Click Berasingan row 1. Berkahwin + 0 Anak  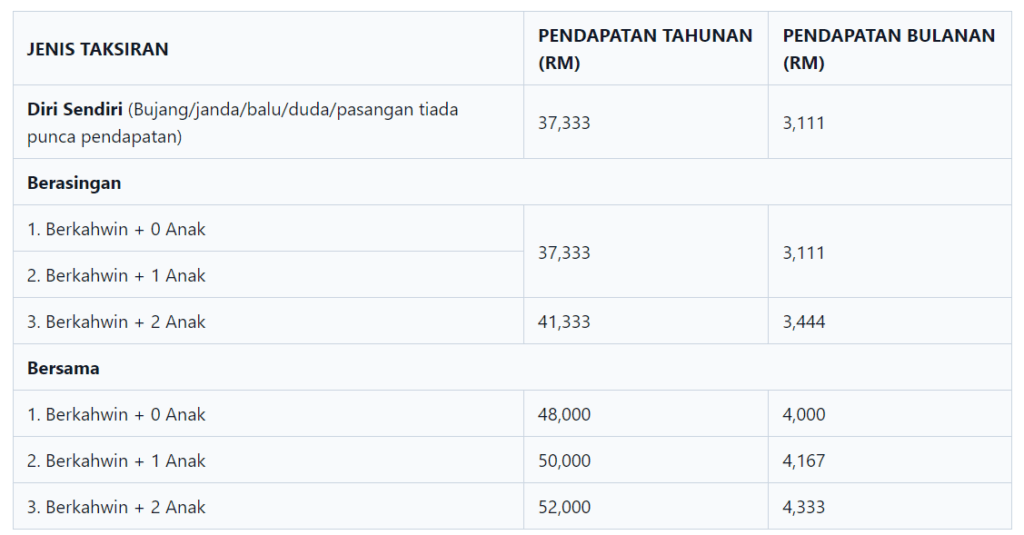click(x=116, y=229)
